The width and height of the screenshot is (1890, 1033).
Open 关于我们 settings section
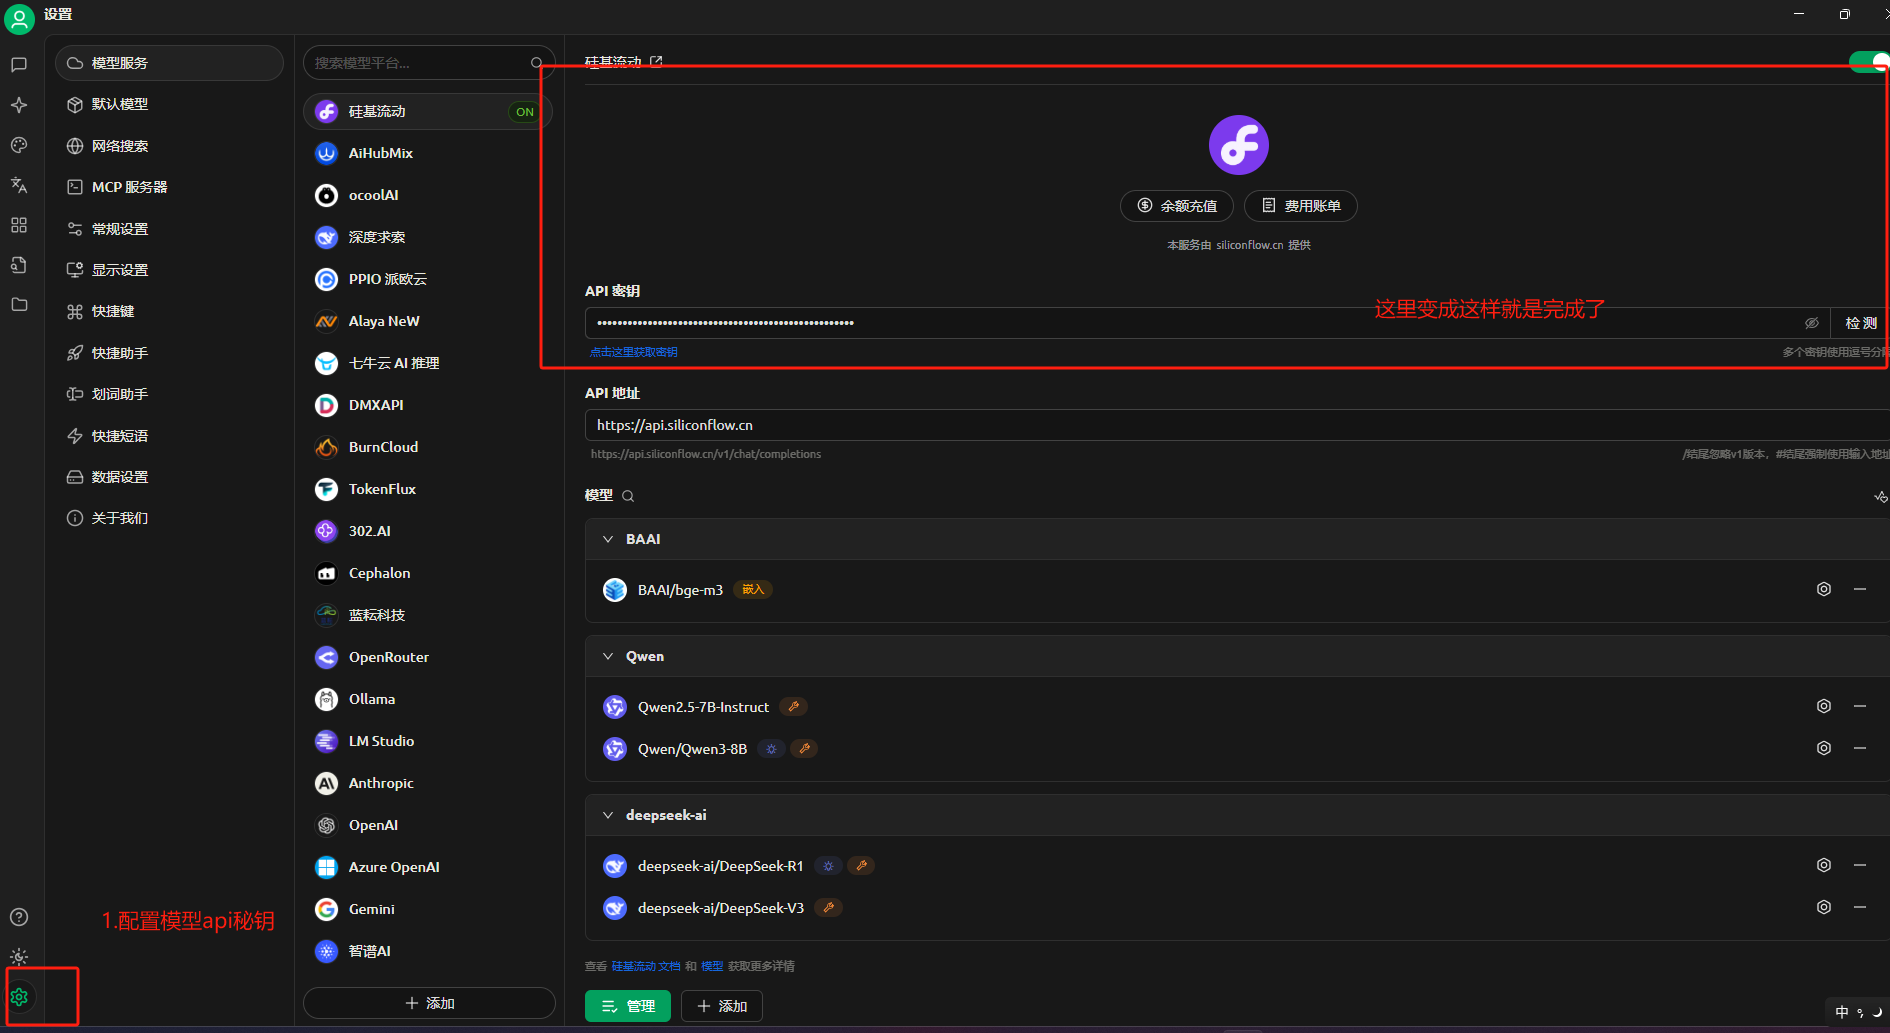click(x=169, y=518)
